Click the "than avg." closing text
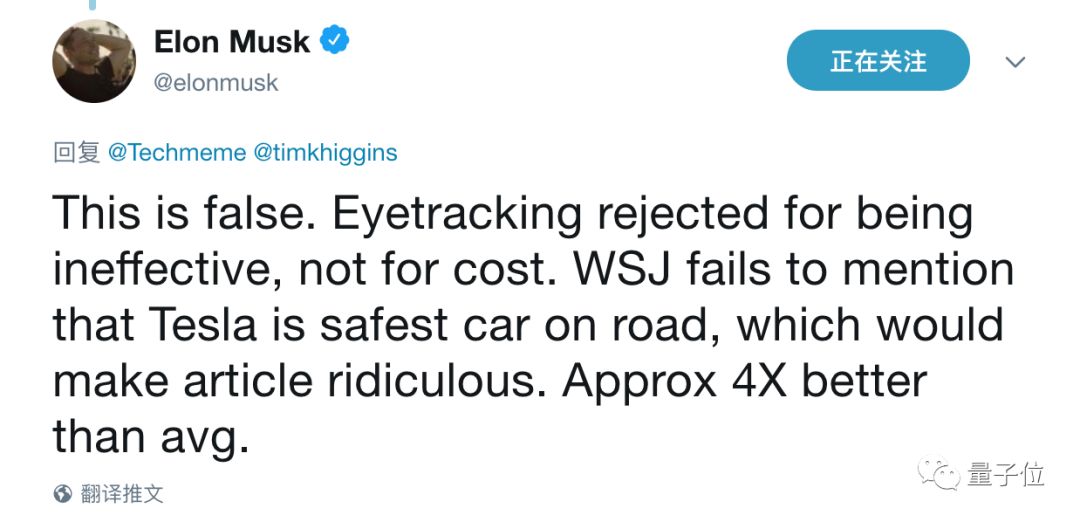 (150, 437)
